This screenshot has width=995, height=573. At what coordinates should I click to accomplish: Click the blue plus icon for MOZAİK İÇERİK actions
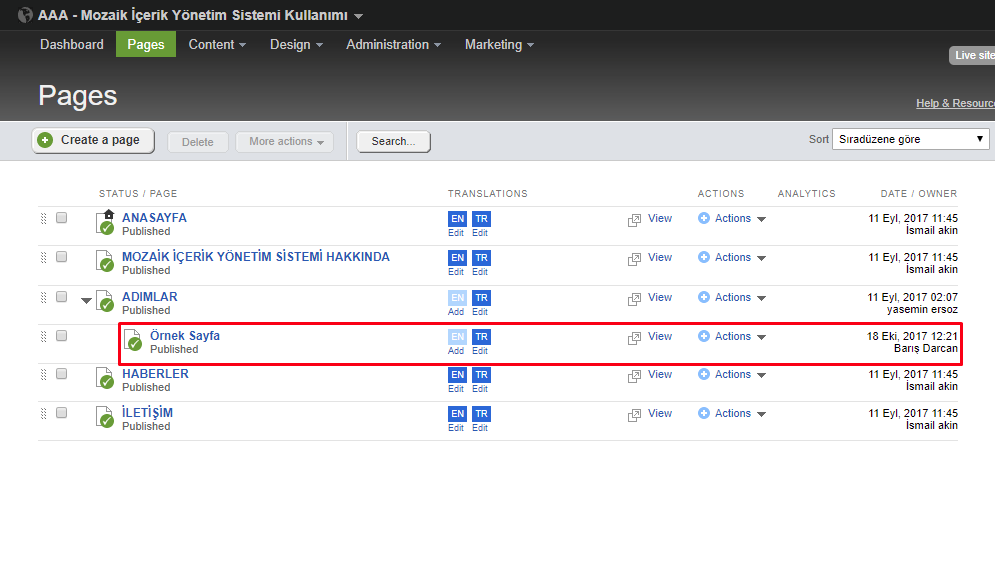(x=704, y=257)
